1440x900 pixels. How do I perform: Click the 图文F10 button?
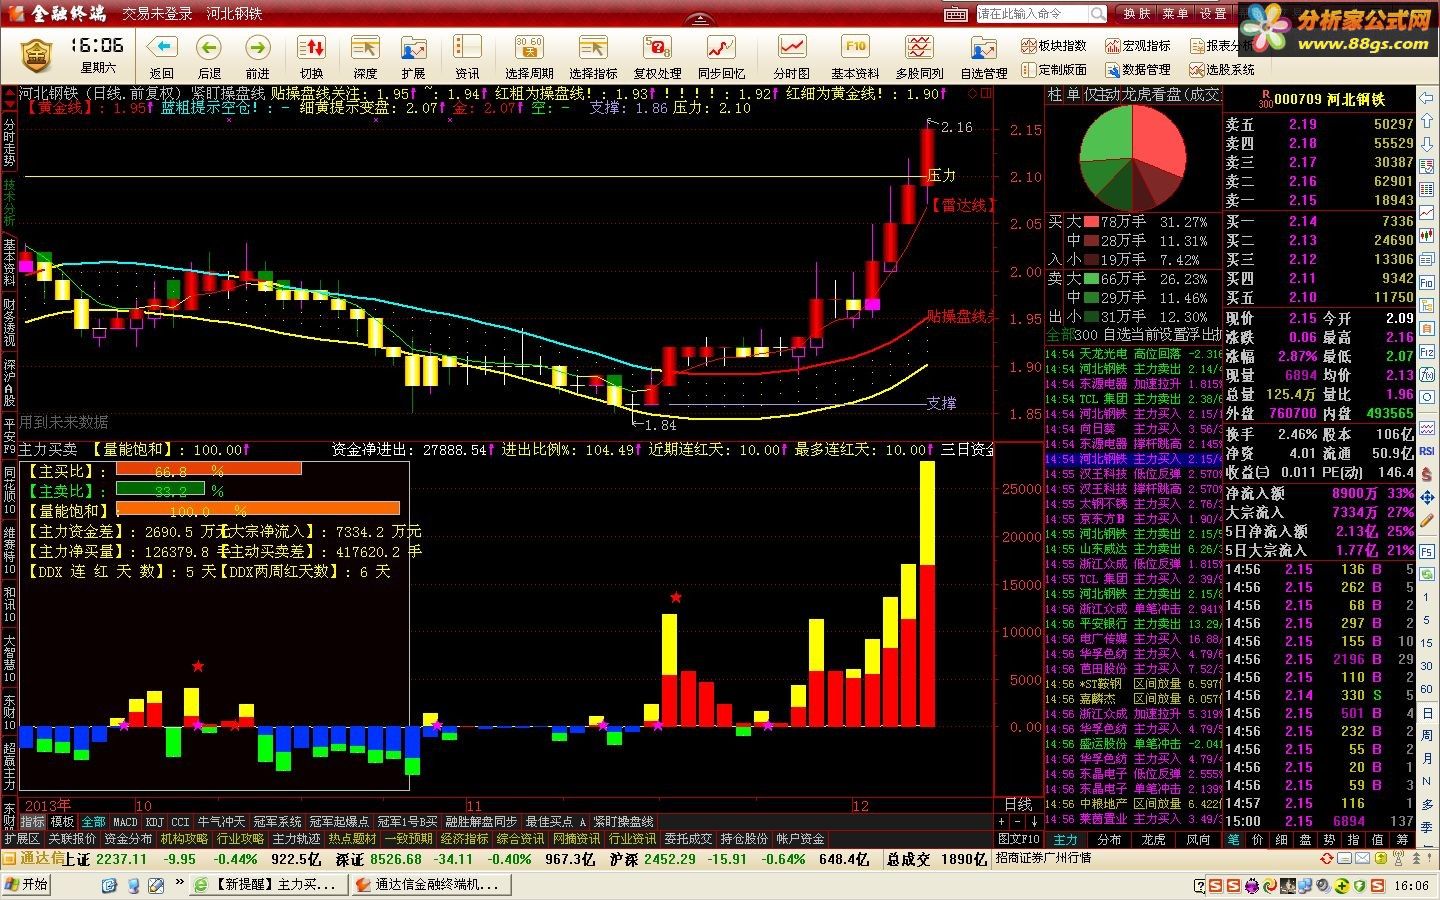point(1019,839)
